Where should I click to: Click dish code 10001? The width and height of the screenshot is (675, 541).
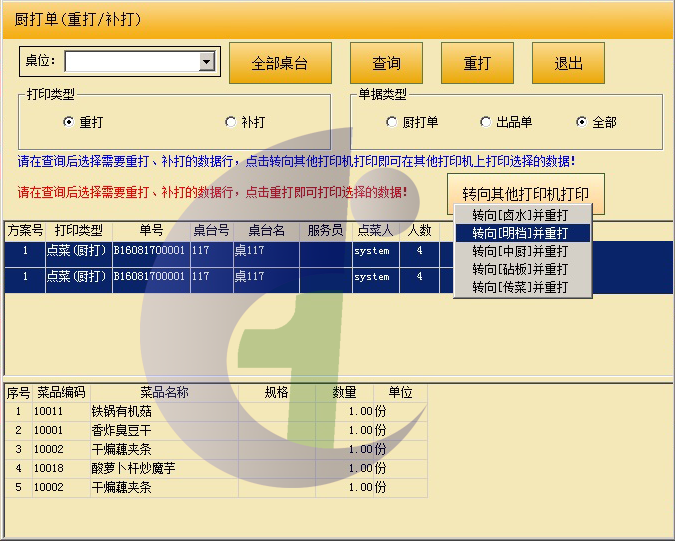click(48, 430)
